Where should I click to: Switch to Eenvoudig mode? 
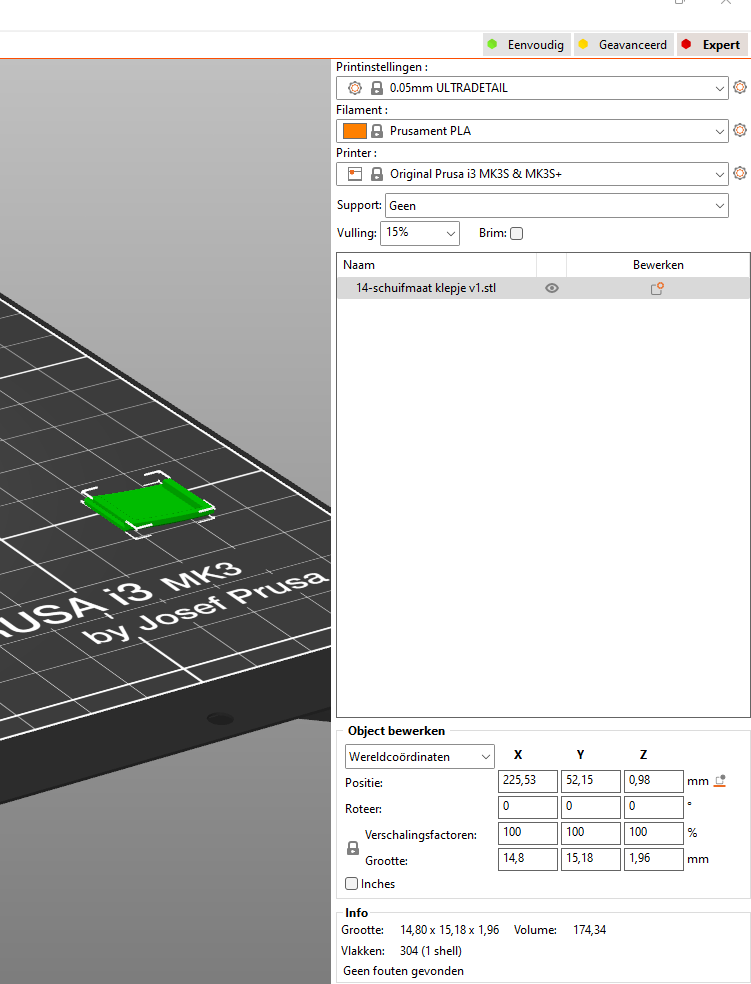(525, 45)
